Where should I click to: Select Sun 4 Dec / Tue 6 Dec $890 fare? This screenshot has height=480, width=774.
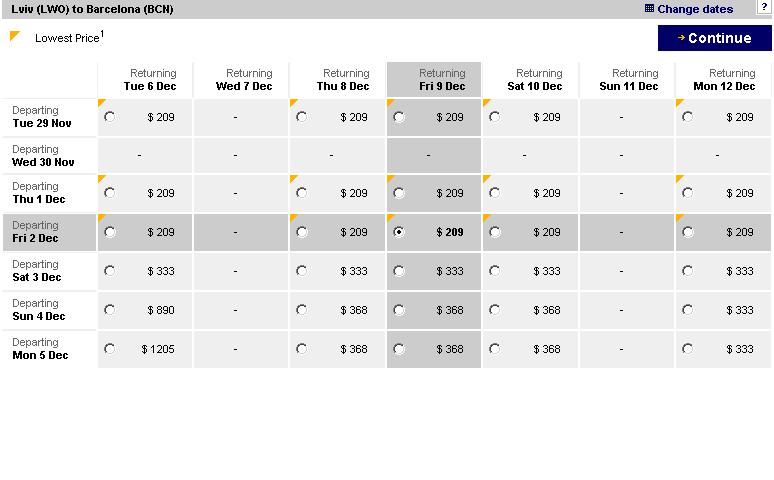pos(110,310)
